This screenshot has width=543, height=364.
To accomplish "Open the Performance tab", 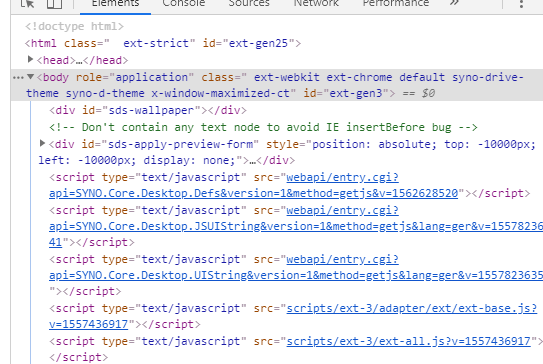I will [396, 3].
